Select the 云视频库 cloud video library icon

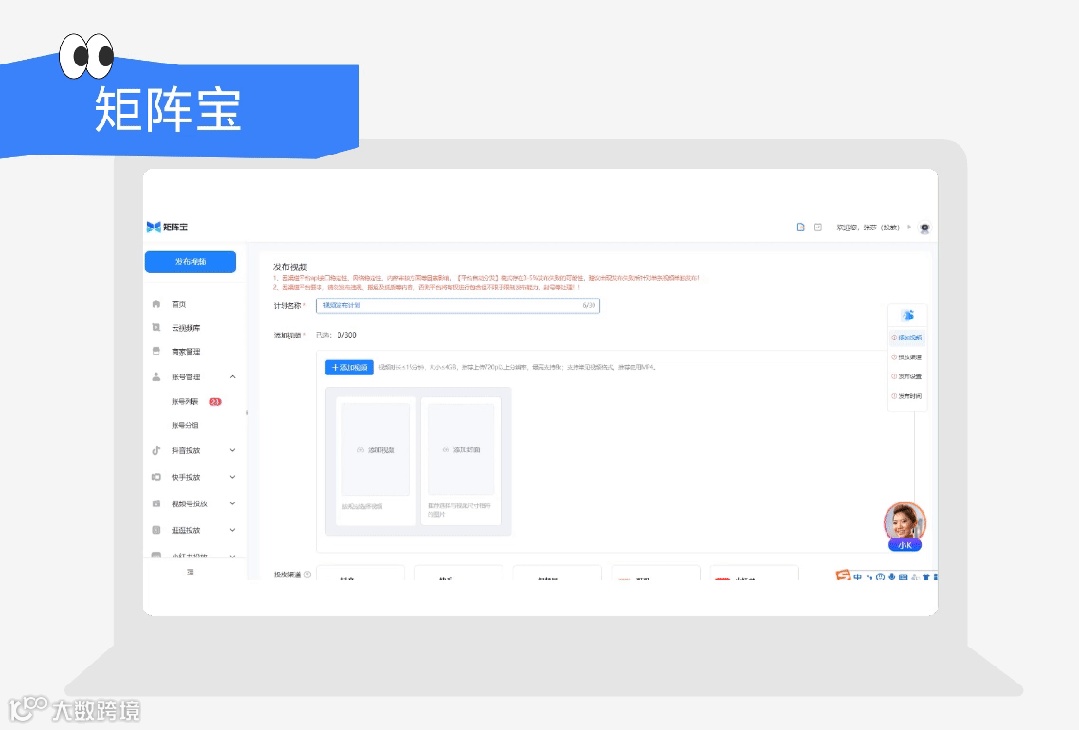(x=156, y=326)
